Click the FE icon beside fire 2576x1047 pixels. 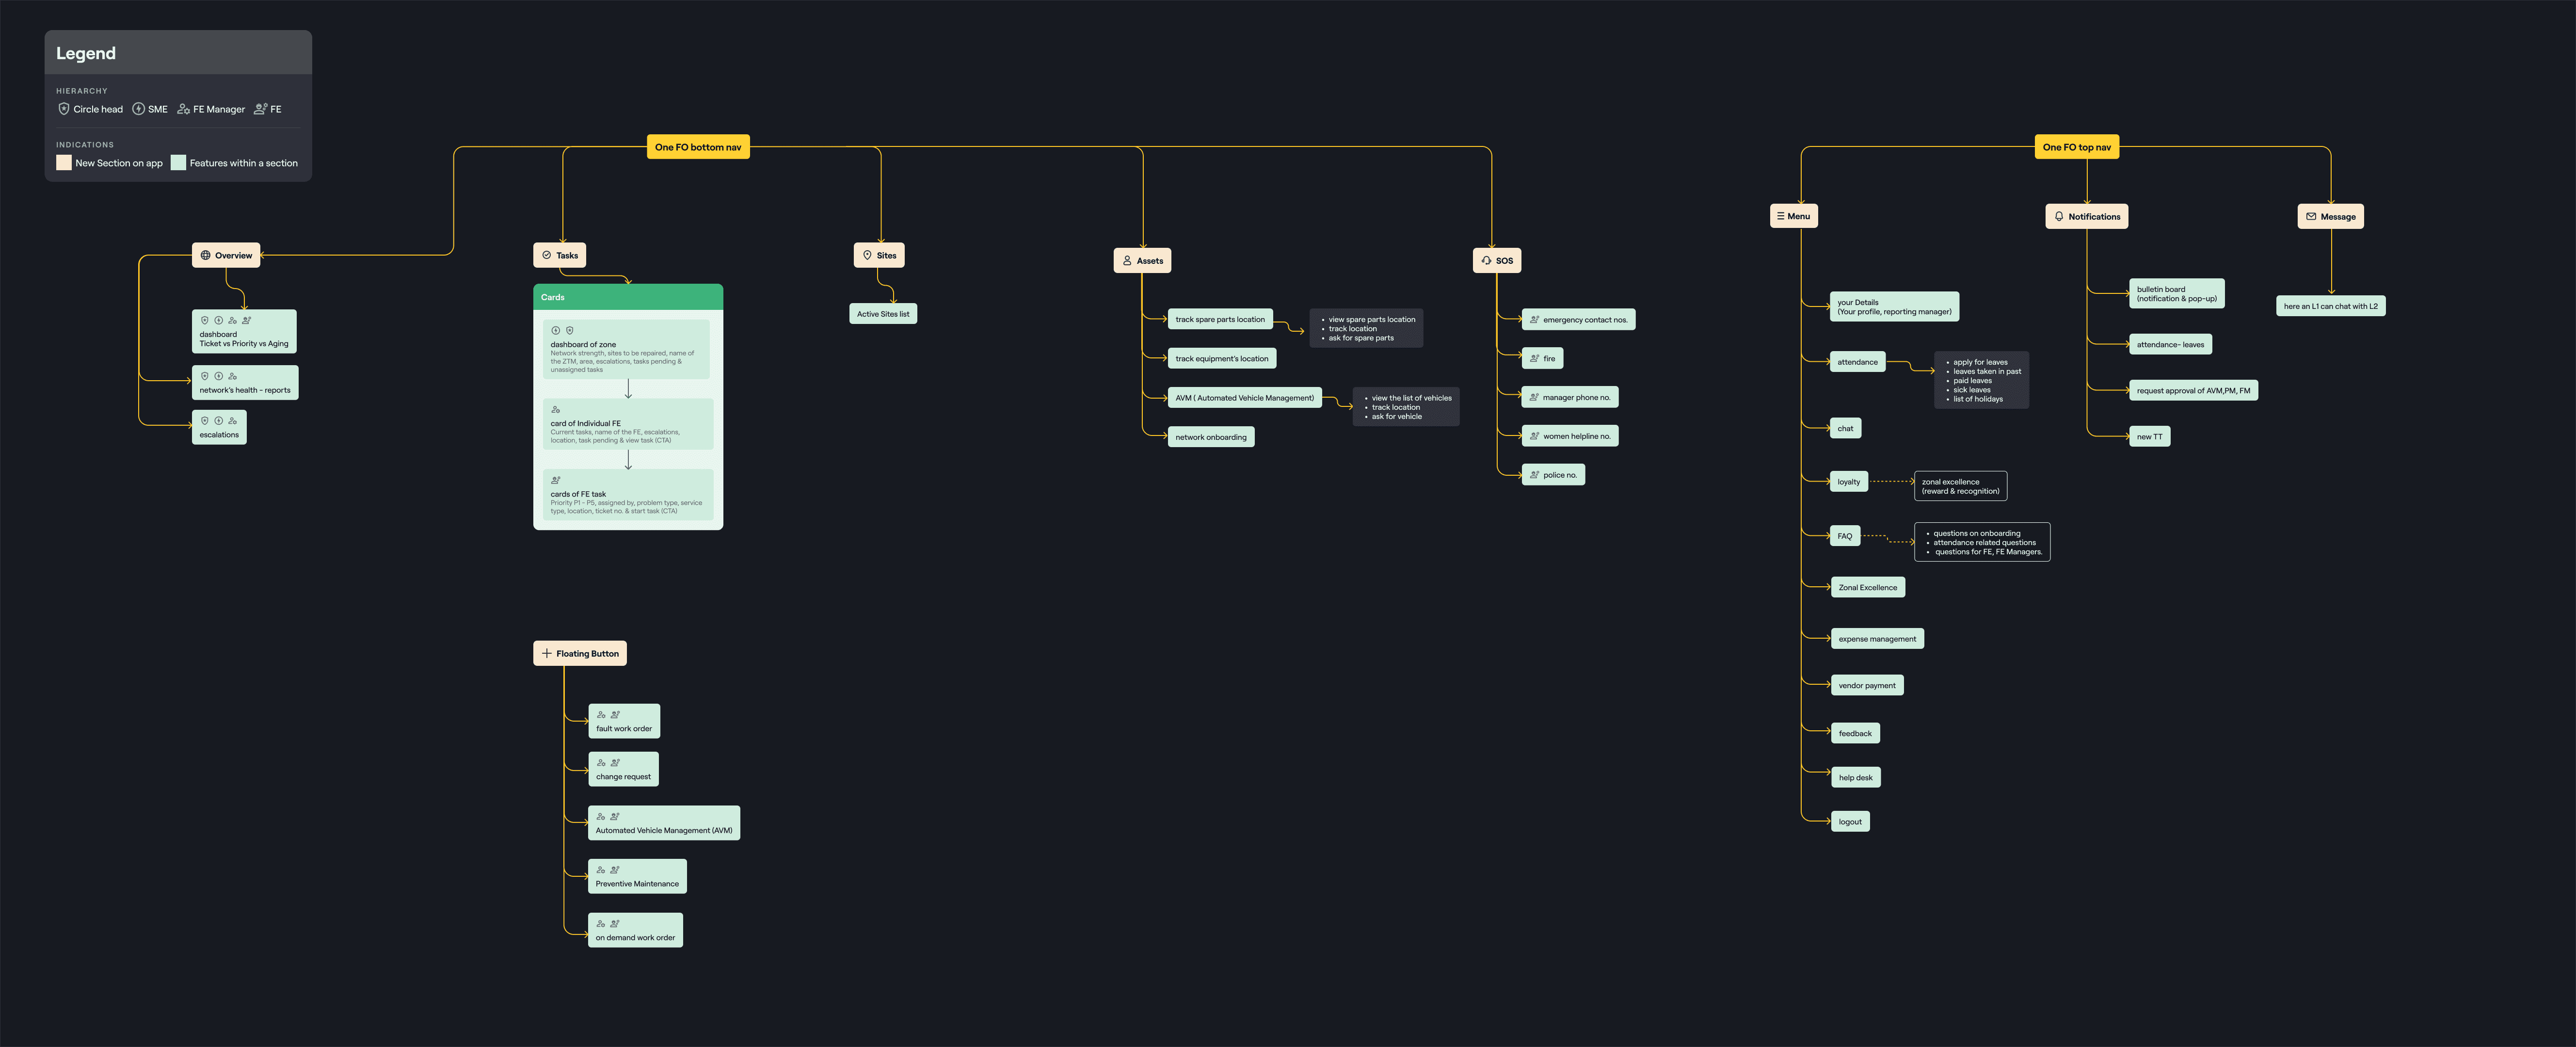1534,358
